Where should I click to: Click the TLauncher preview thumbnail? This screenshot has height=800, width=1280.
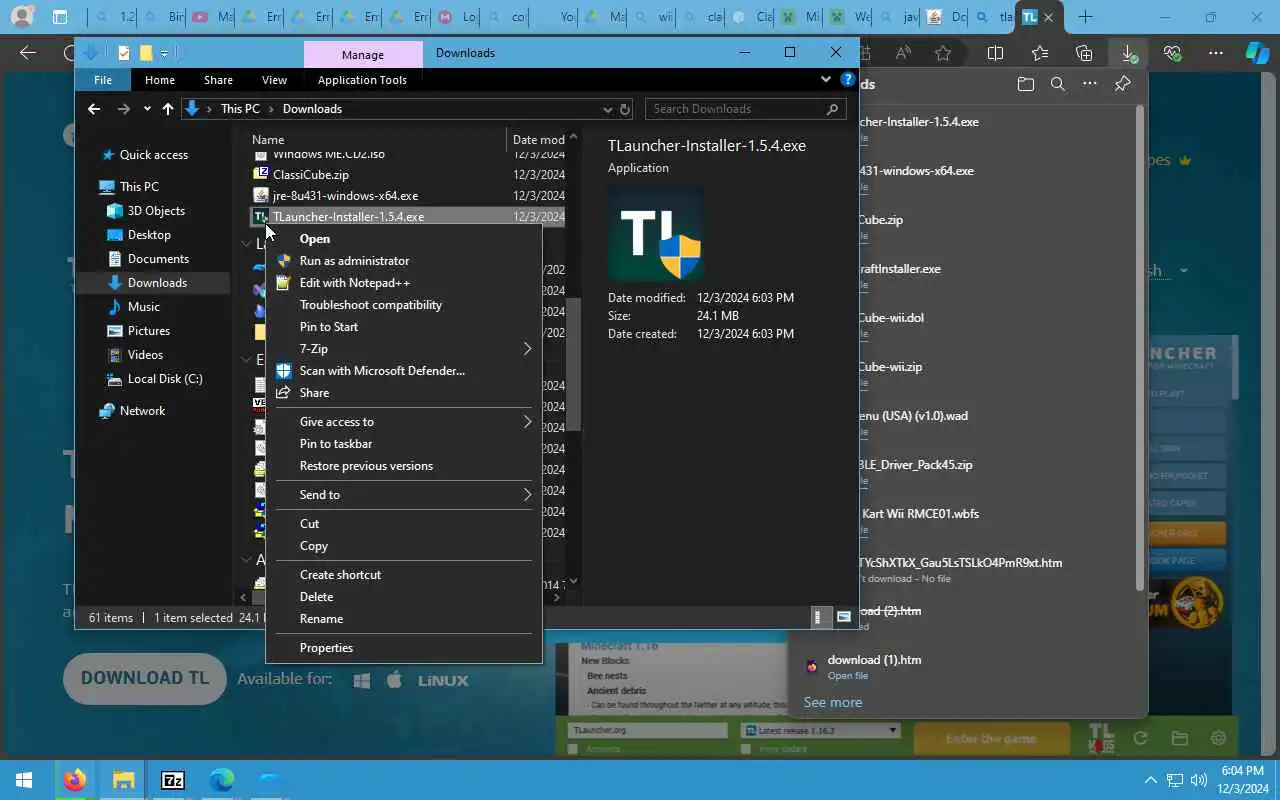[x=657, y=235]
